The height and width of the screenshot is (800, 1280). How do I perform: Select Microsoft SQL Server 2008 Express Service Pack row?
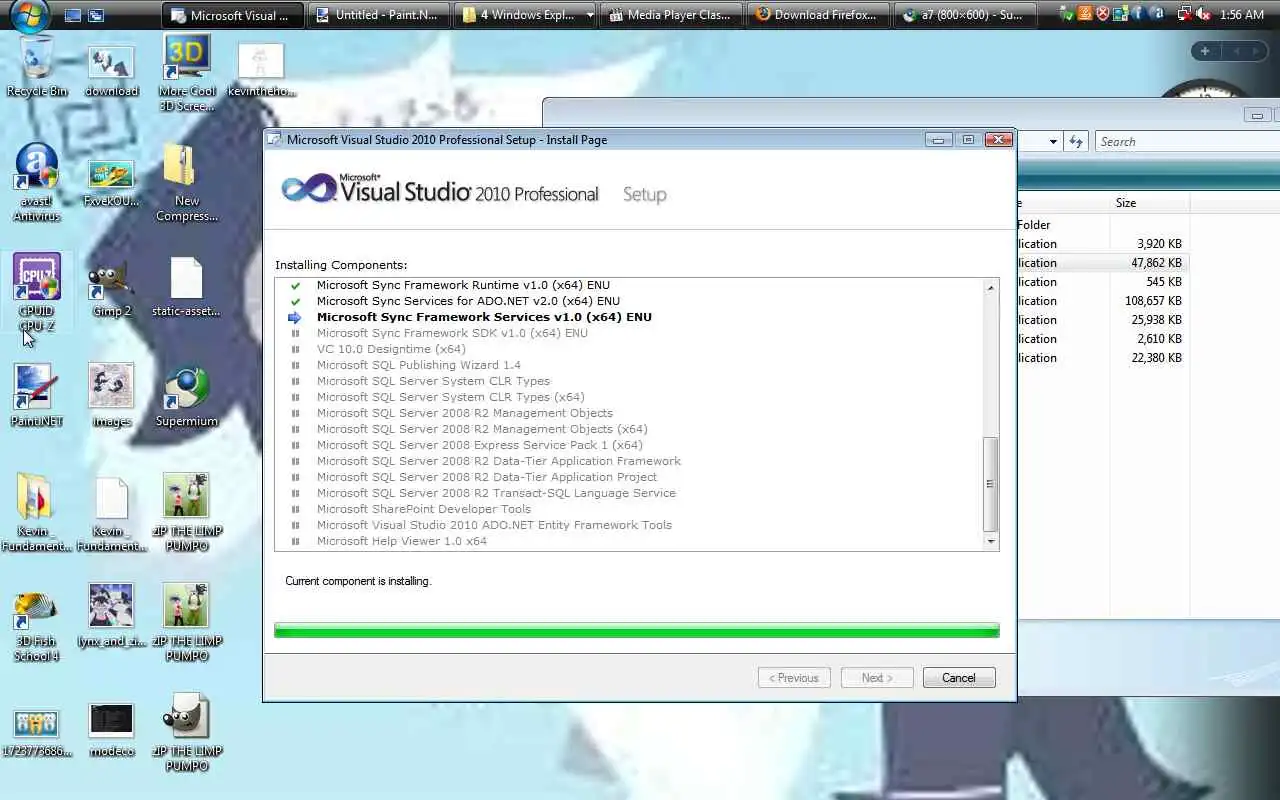pos(479,445)
